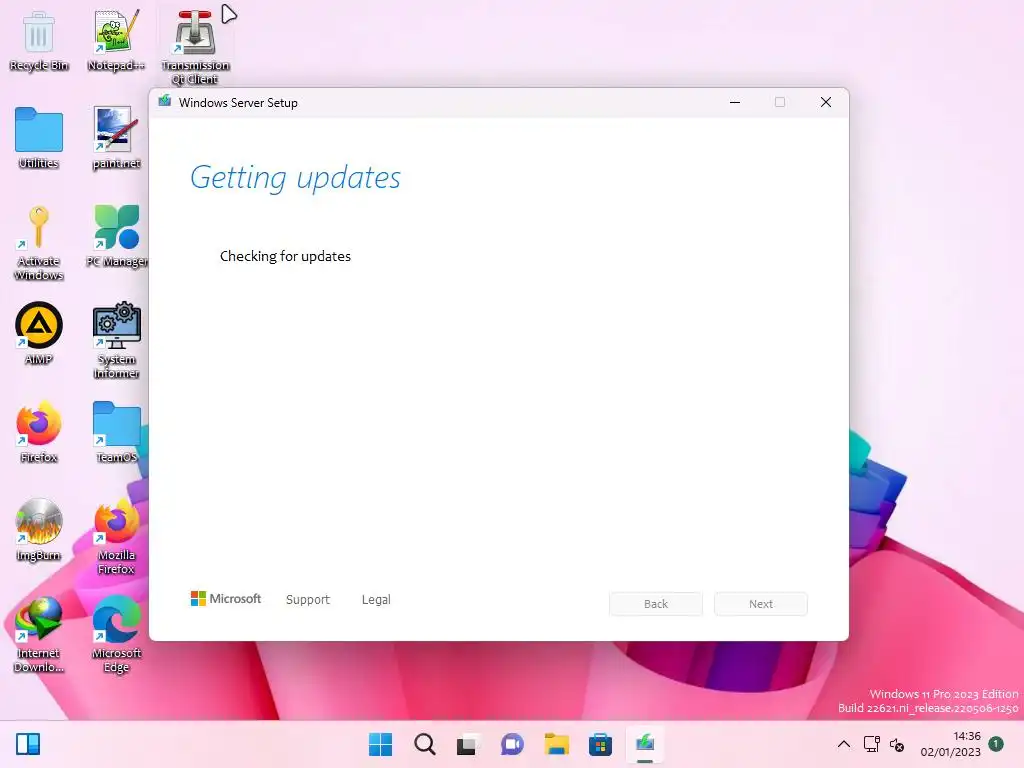Open the Mozilla Firefox shortcut

[x=116, y=536]
